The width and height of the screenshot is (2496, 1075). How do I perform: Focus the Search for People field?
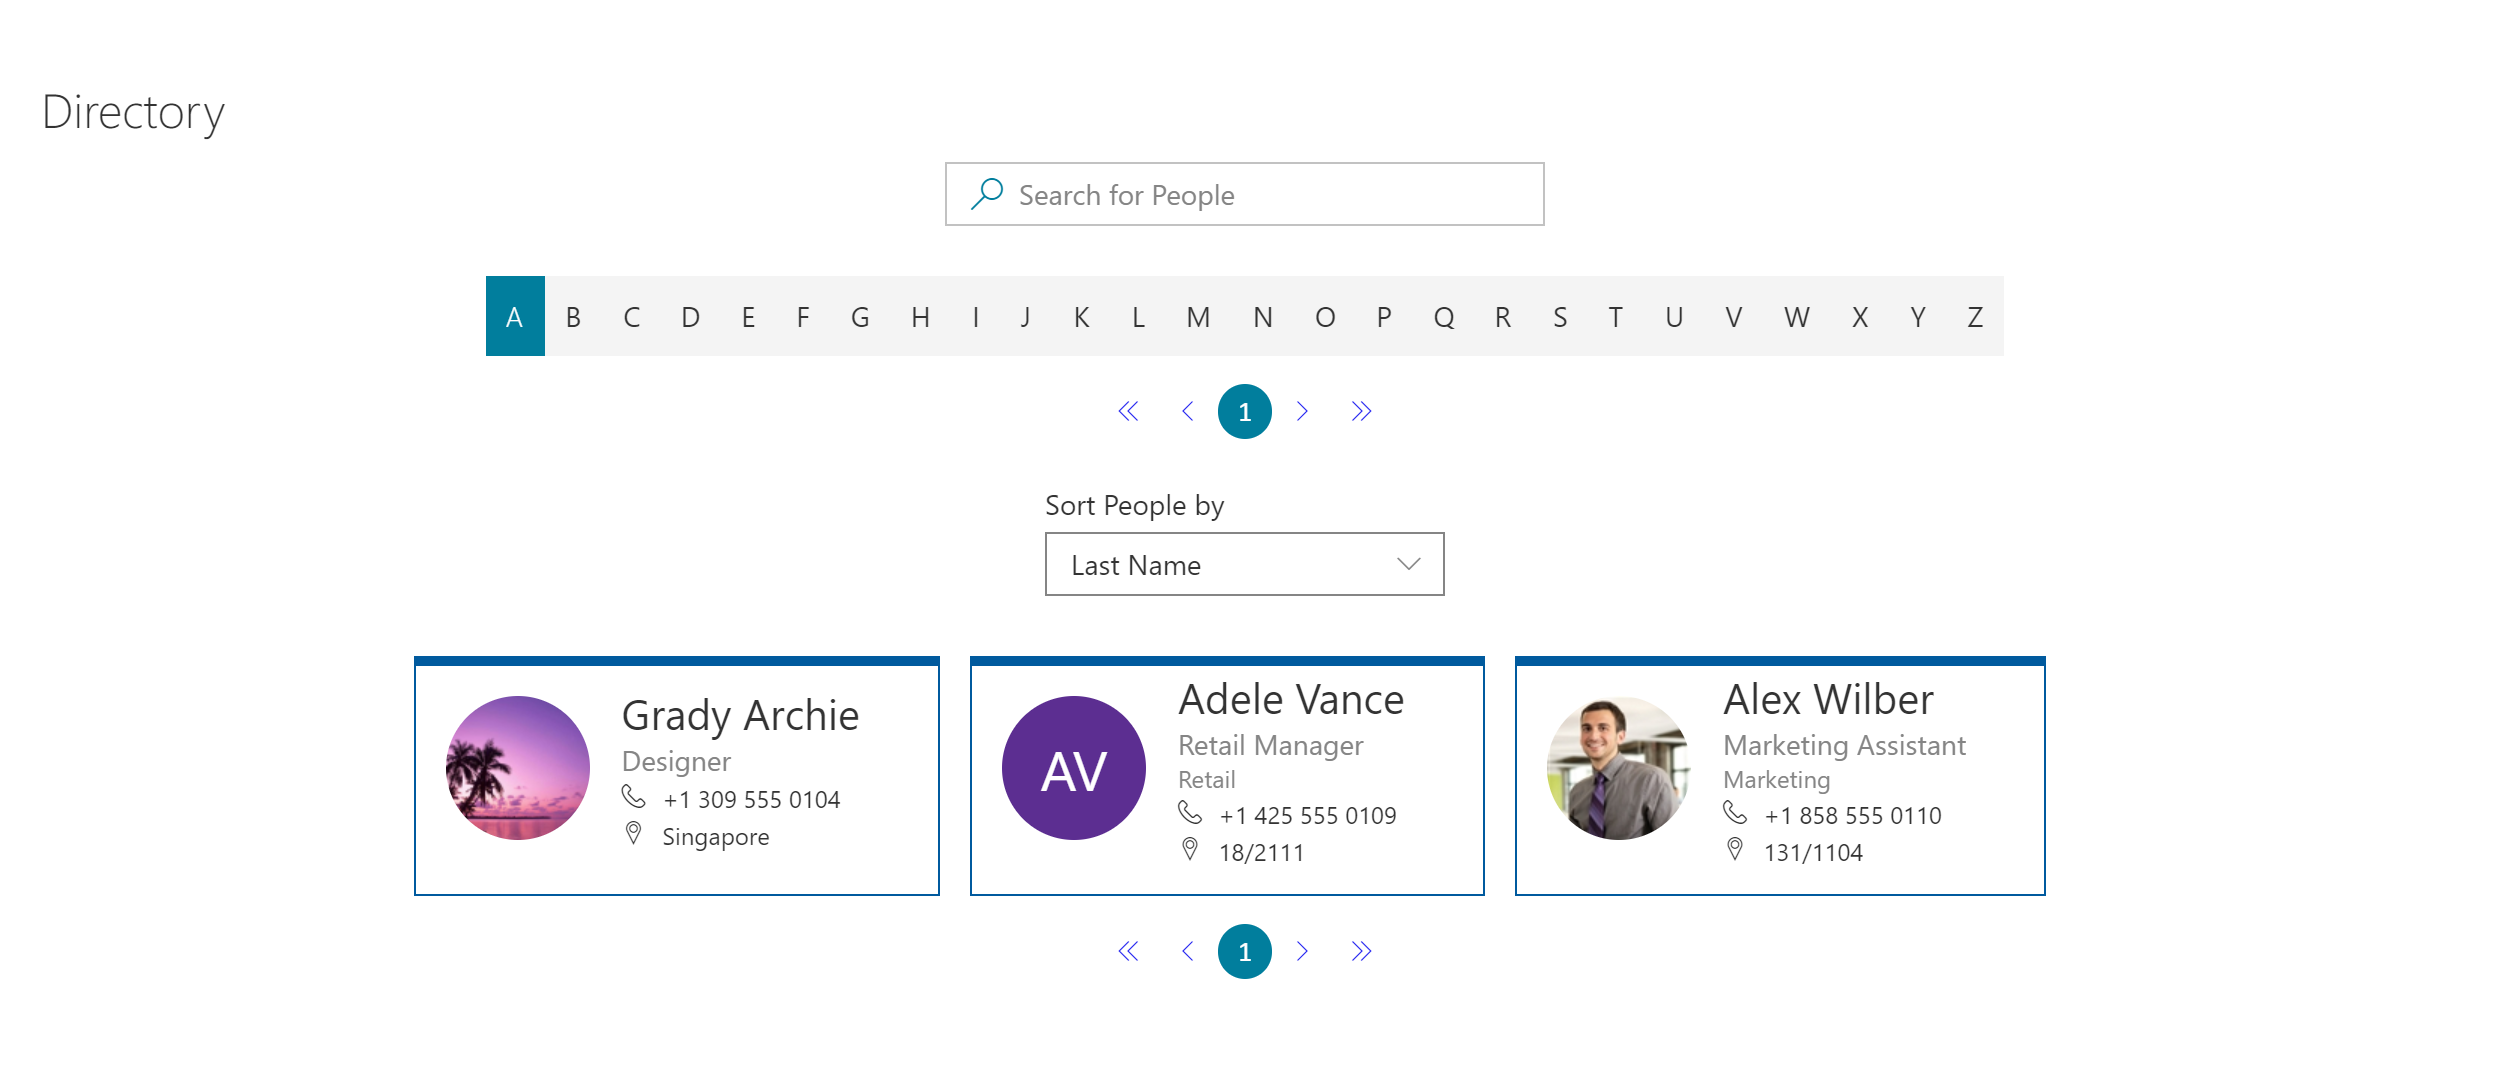coord(1245,194)
